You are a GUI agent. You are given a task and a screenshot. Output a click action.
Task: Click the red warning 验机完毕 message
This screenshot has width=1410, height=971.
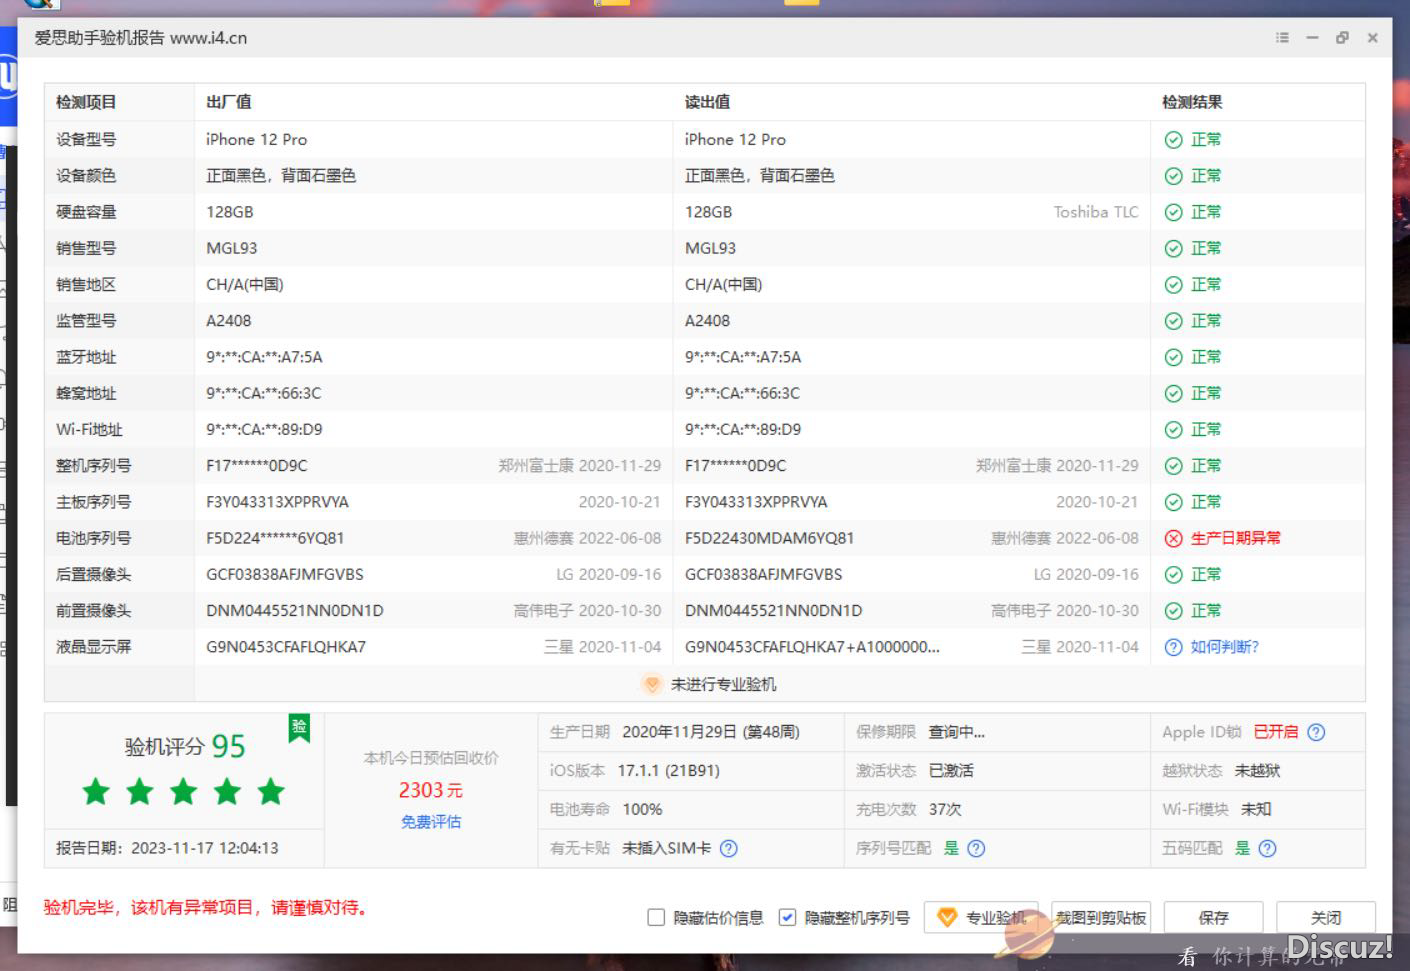(207, 908)
